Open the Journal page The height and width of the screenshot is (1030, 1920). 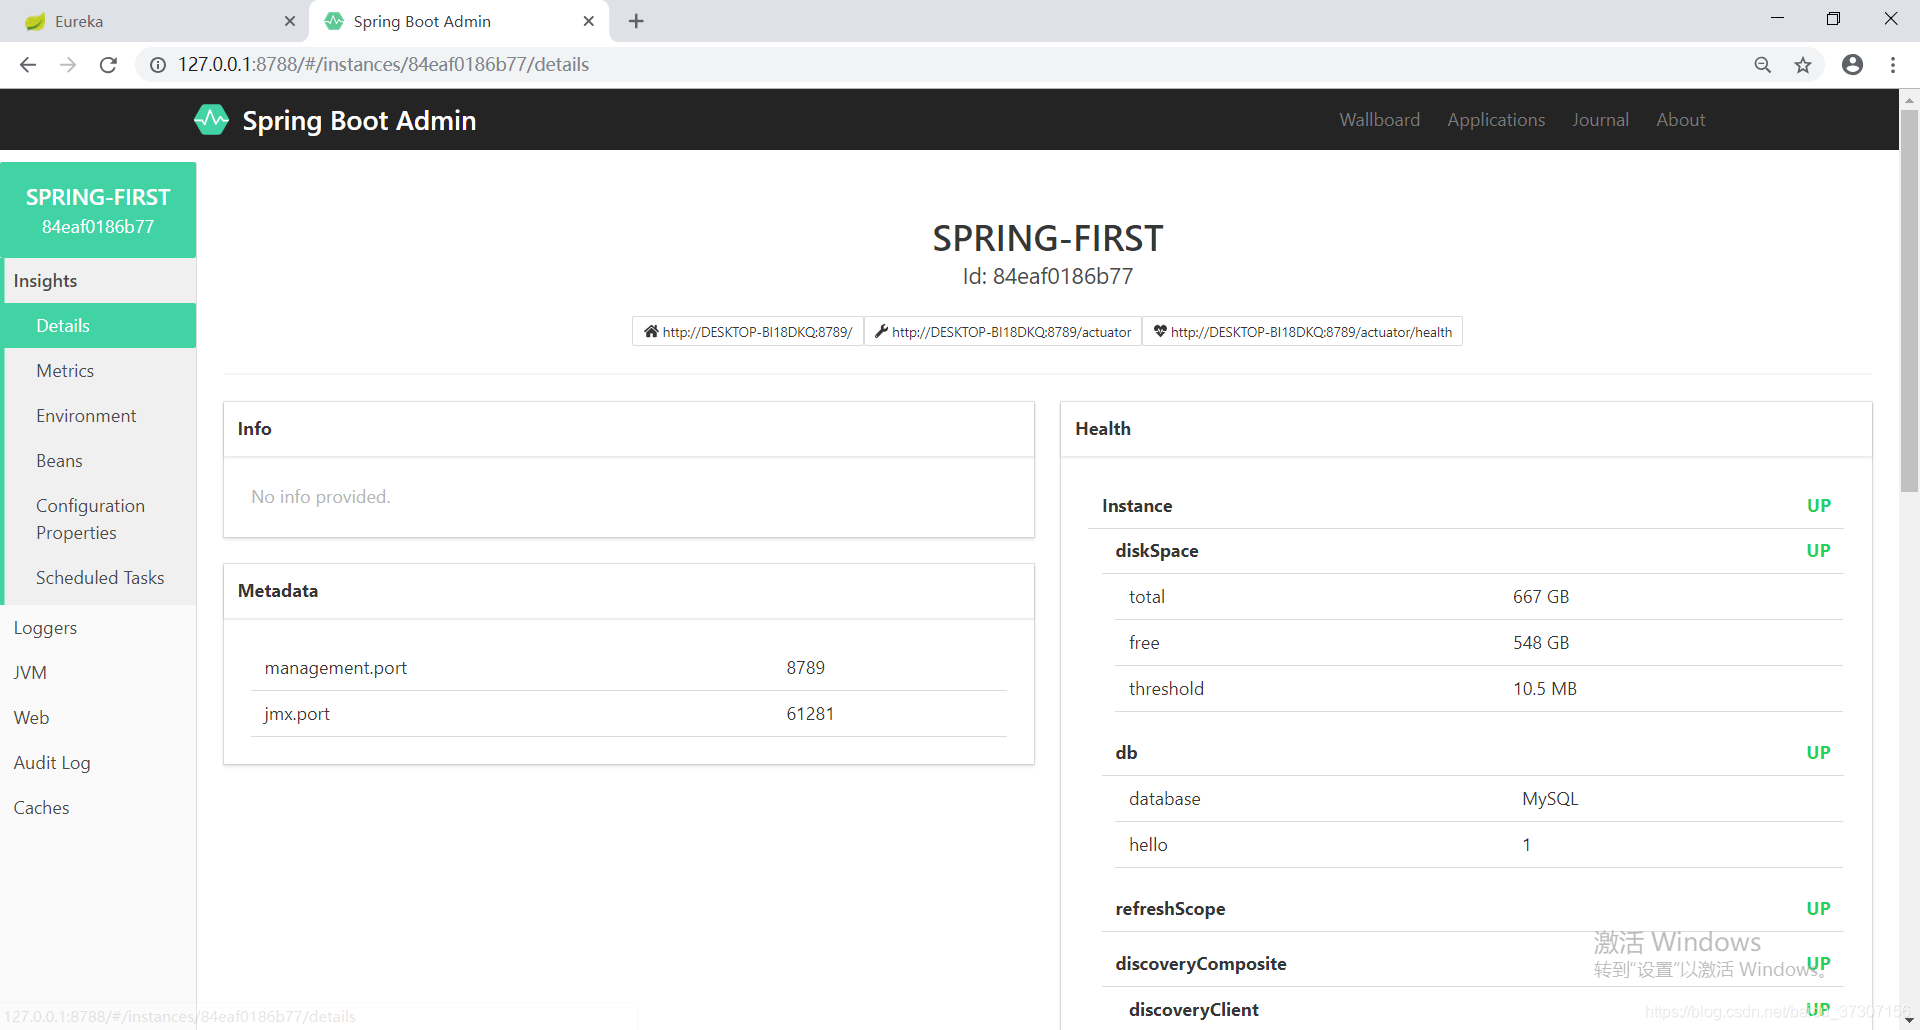[x=1600, y=120]
